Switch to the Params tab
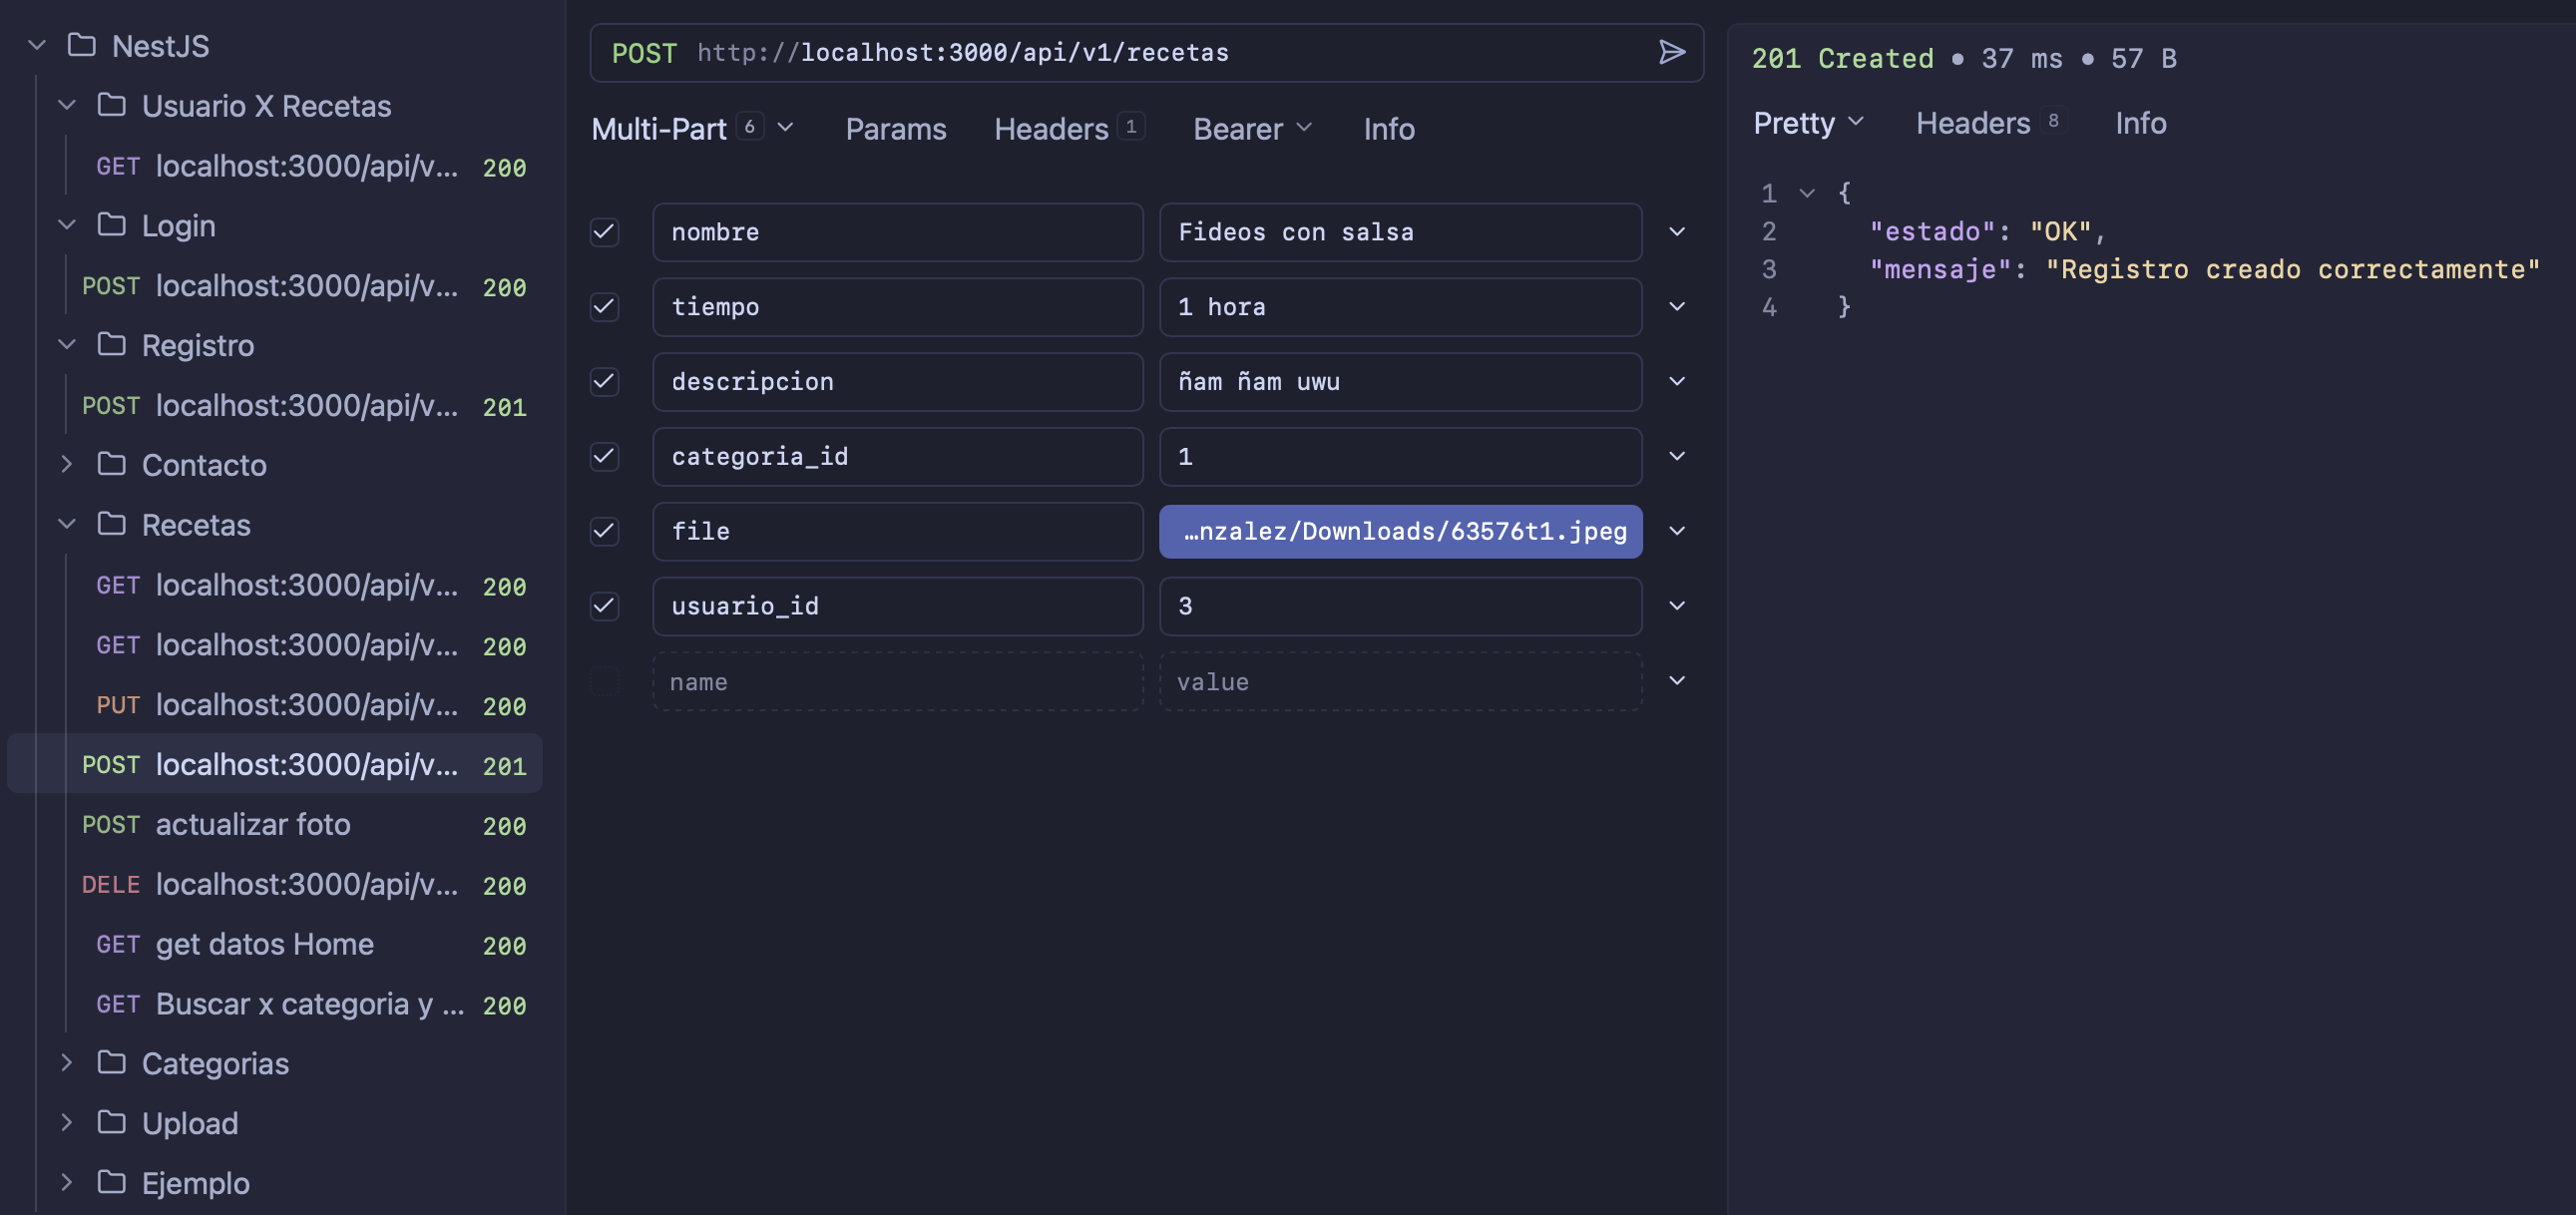The image size is (2576, 1215). click(896, 128)
